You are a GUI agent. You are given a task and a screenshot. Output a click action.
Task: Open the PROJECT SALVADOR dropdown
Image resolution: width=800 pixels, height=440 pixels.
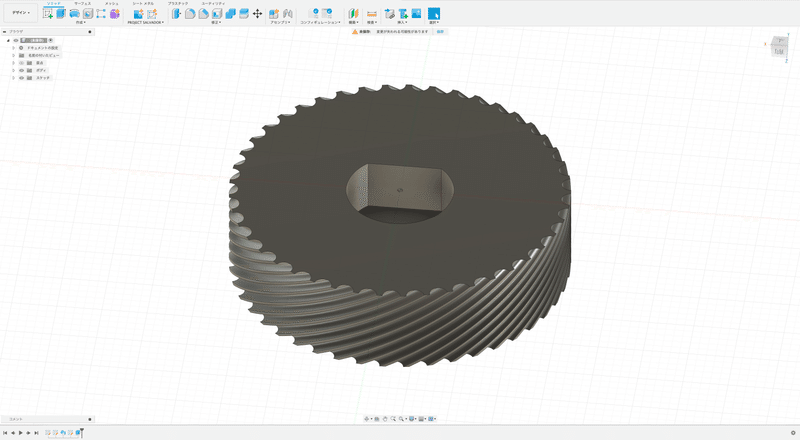pos(145,22)
